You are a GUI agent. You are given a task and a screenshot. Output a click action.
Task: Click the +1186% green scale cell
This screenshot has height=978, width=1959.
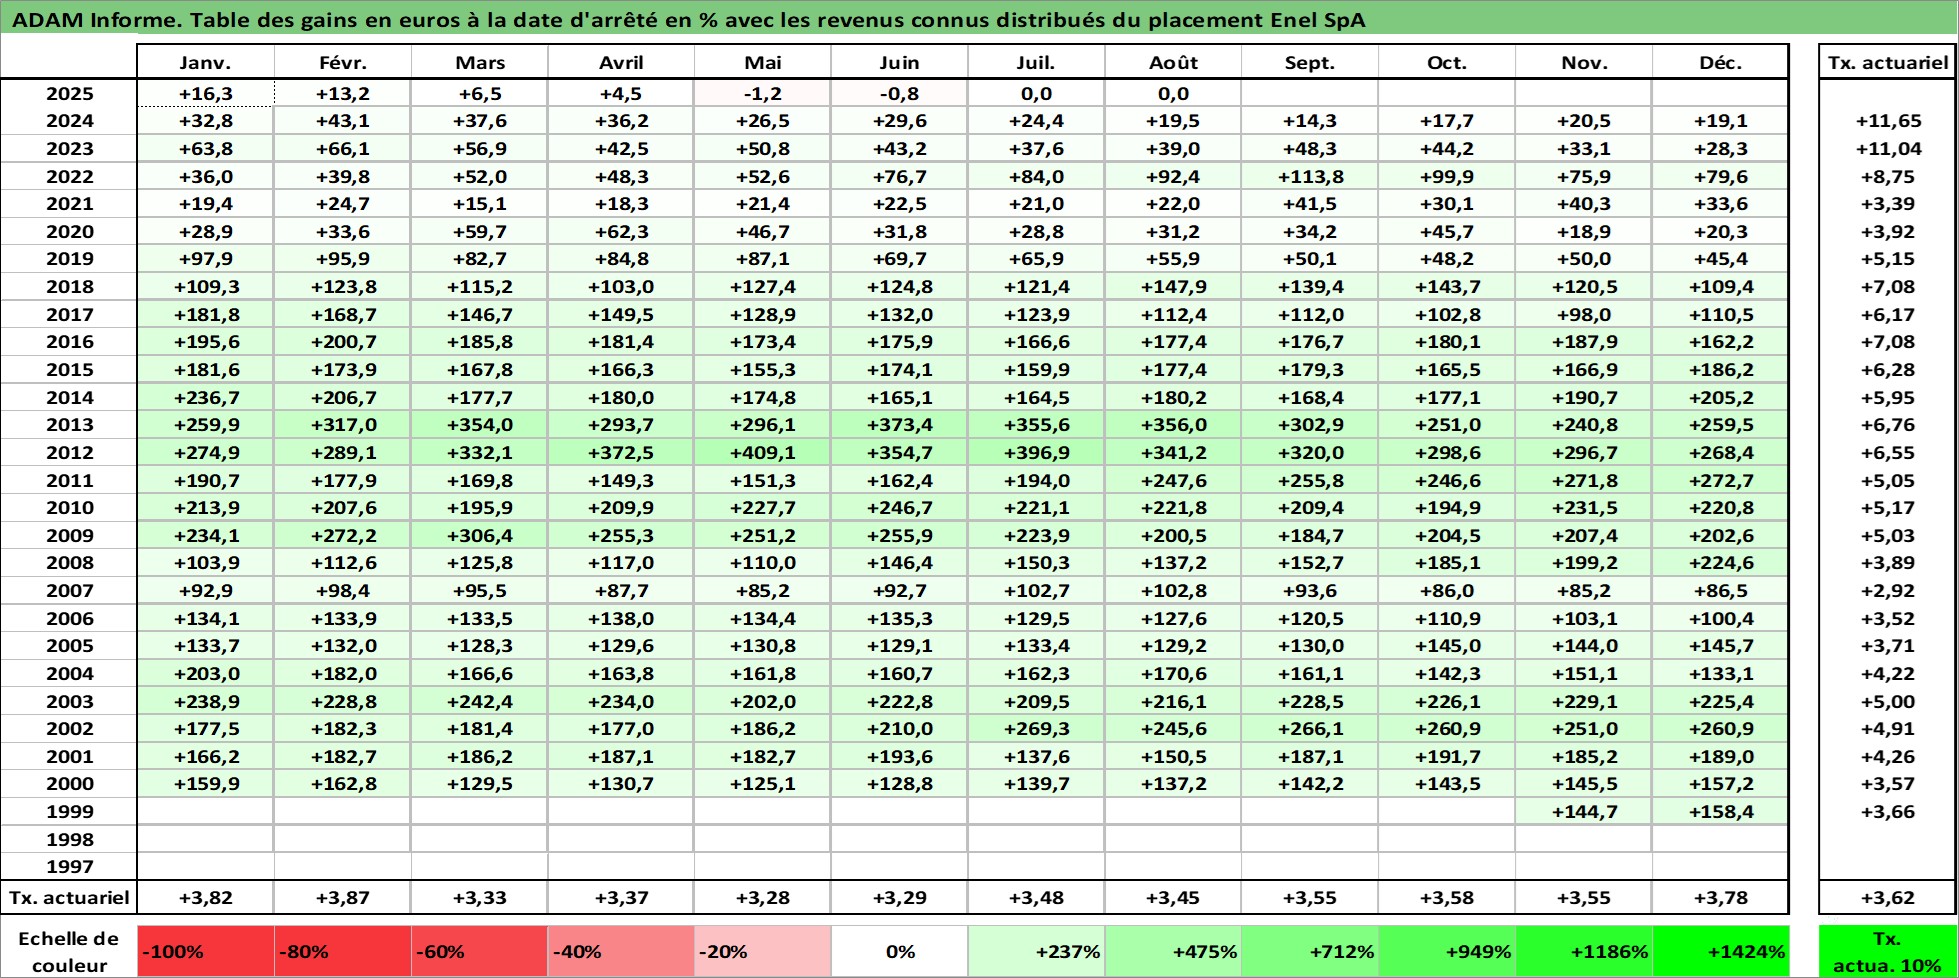click(x=1583, y=952)
